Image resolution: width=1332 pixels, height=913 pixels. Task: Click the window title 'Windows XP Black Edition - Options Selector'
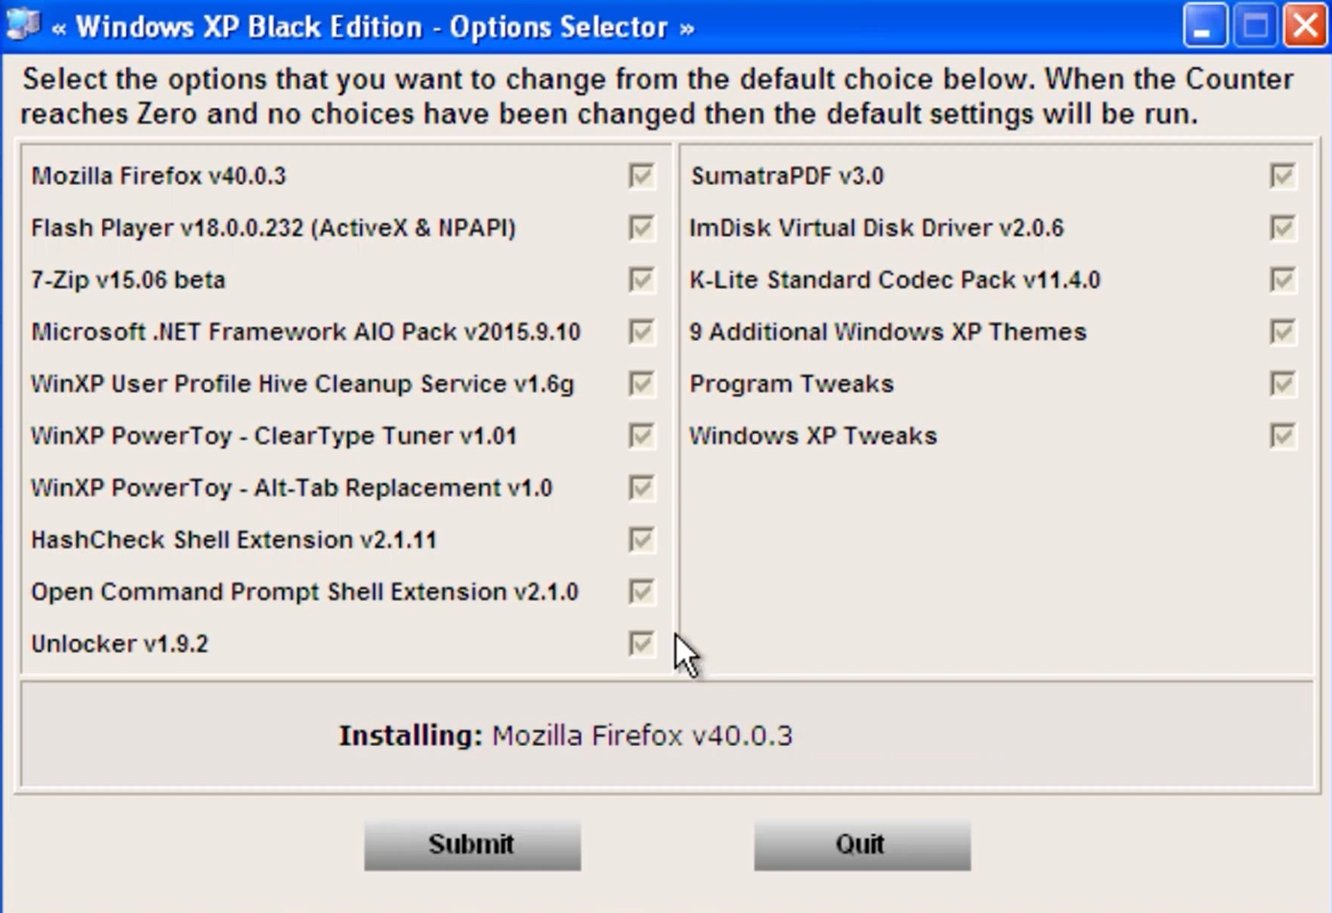[x=373, y=27]
